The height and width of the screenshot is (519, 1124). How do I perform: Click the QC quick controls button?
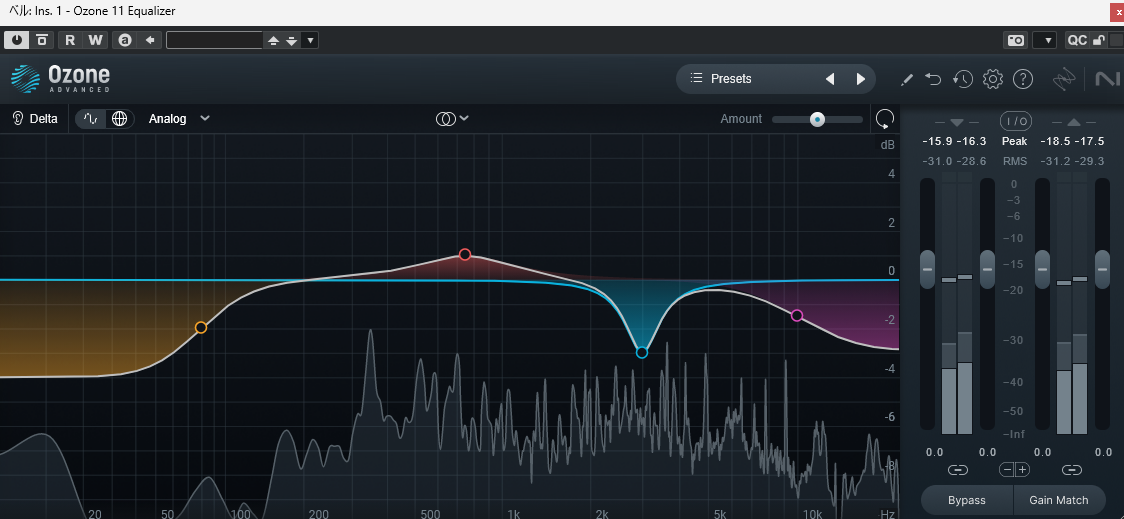[1077, 40]
